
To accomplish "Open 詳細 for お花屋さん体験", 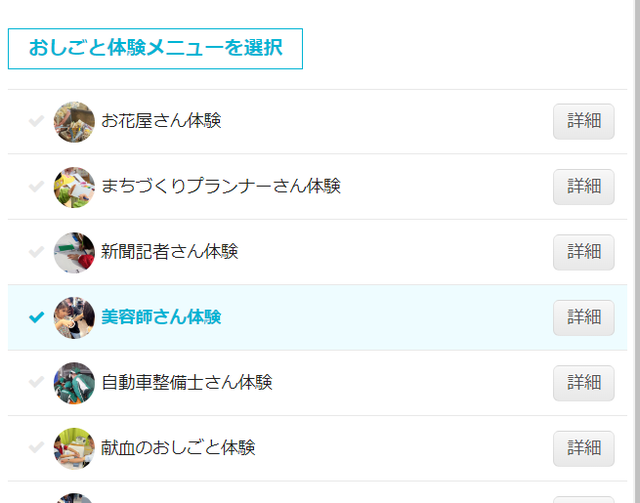I will pyautogui.click(x=584, y=121).
